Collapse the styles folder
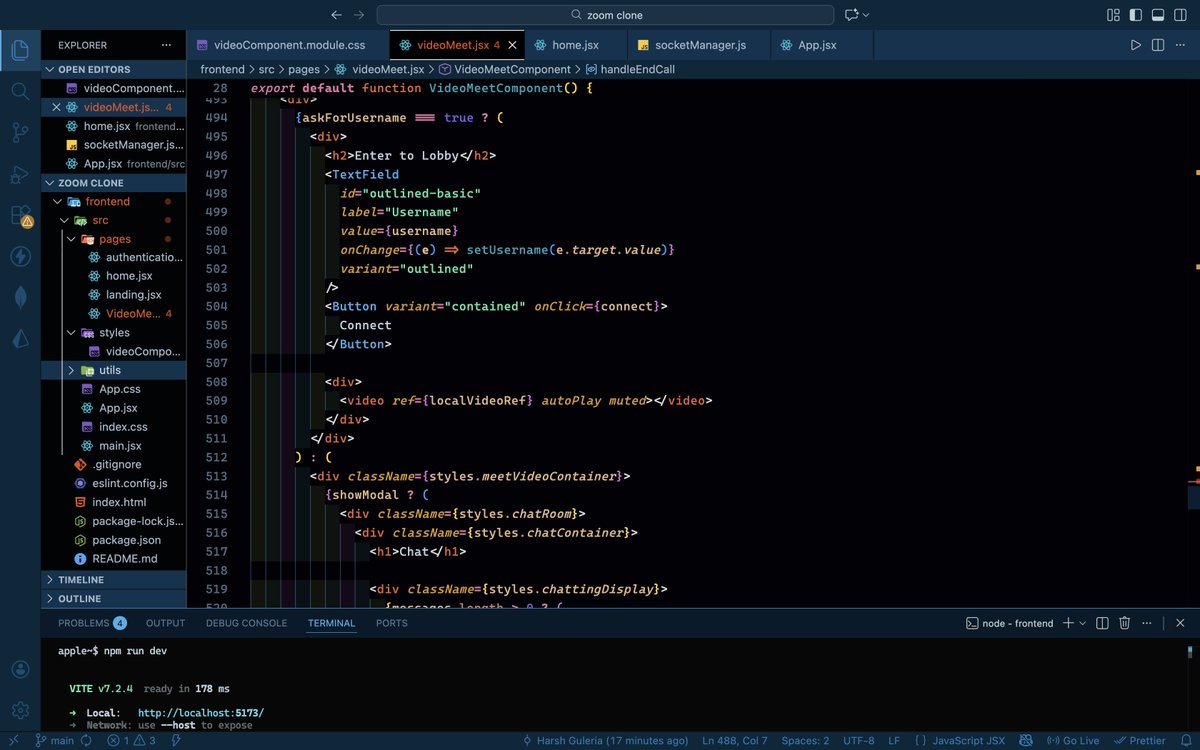 tap(113, 332)
